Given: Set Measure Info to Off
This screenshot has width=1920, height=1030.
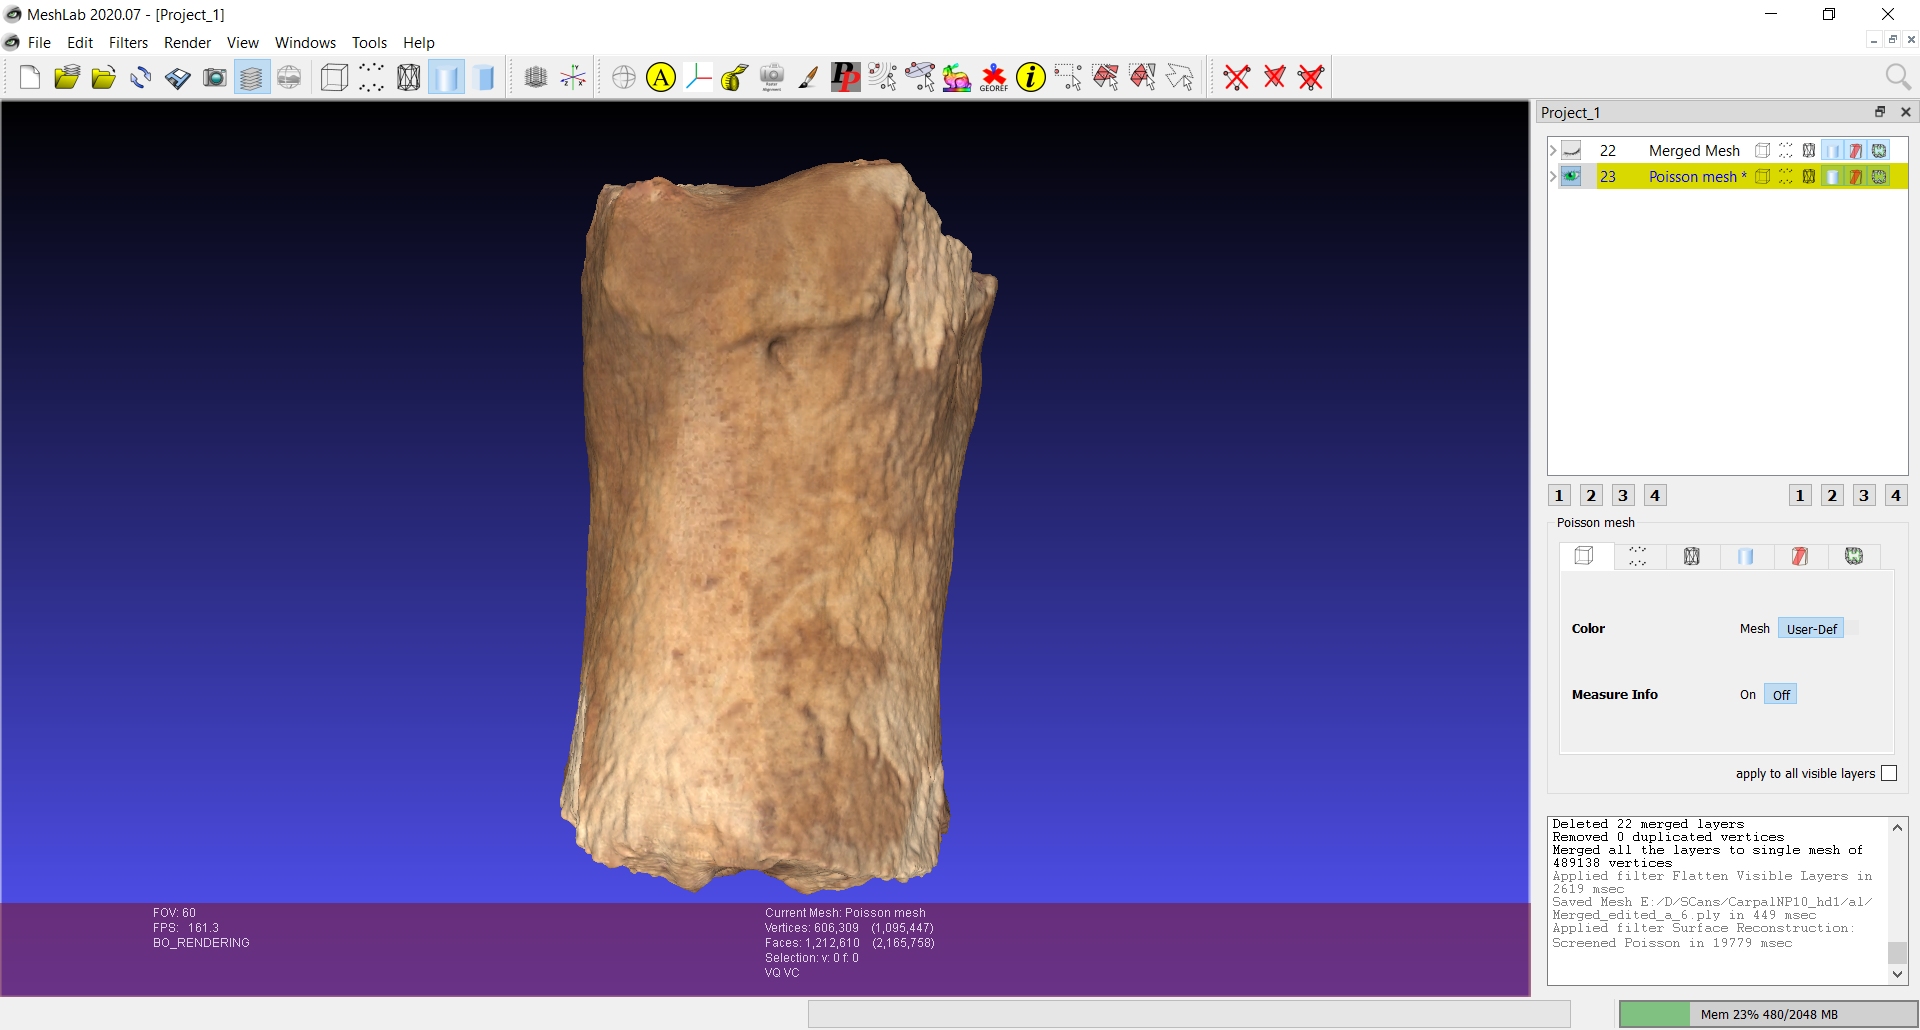Looking at the screenshot, I should point(1781,694).
